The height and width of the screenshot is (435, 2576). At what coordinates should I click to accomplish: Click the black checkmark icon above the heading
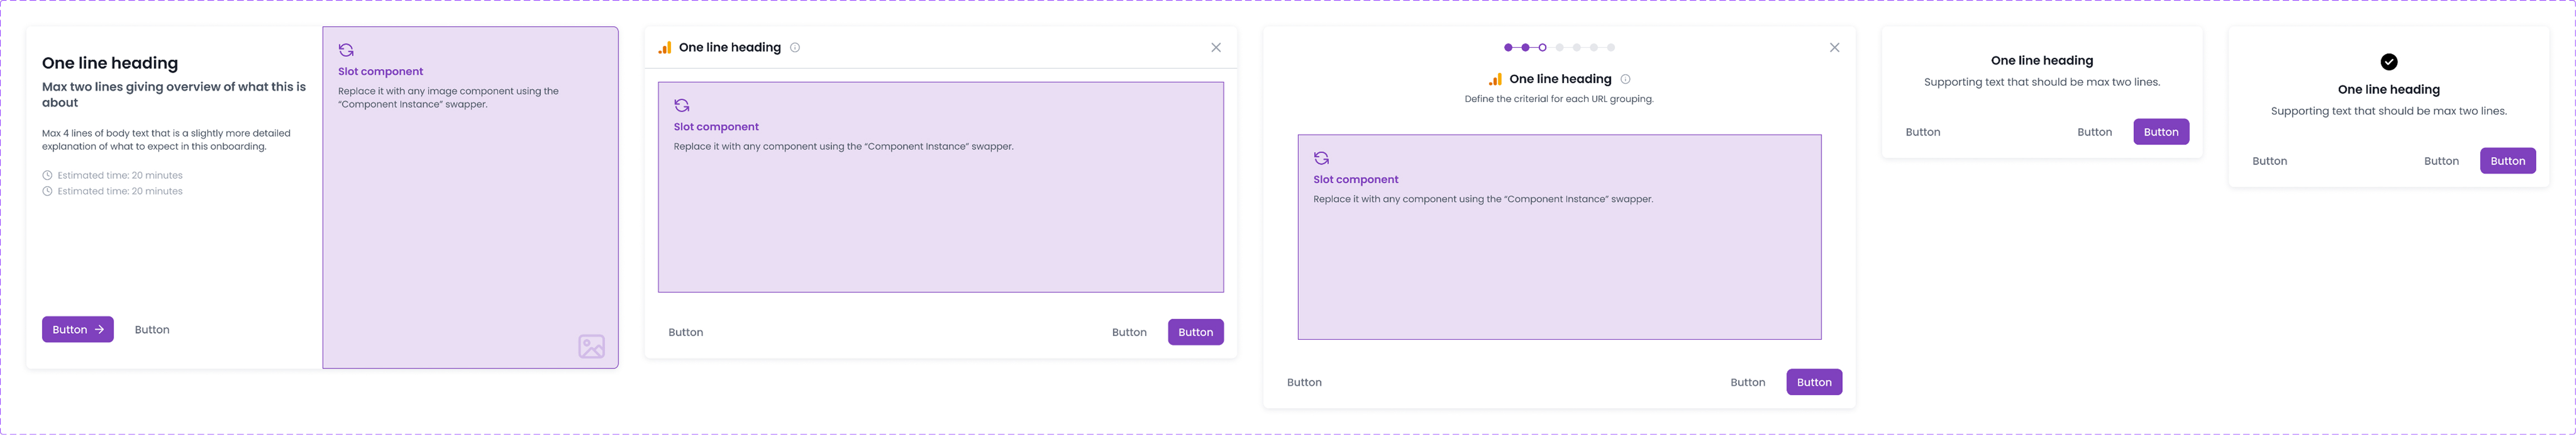pyautogui.click(x=2388, y=62)
